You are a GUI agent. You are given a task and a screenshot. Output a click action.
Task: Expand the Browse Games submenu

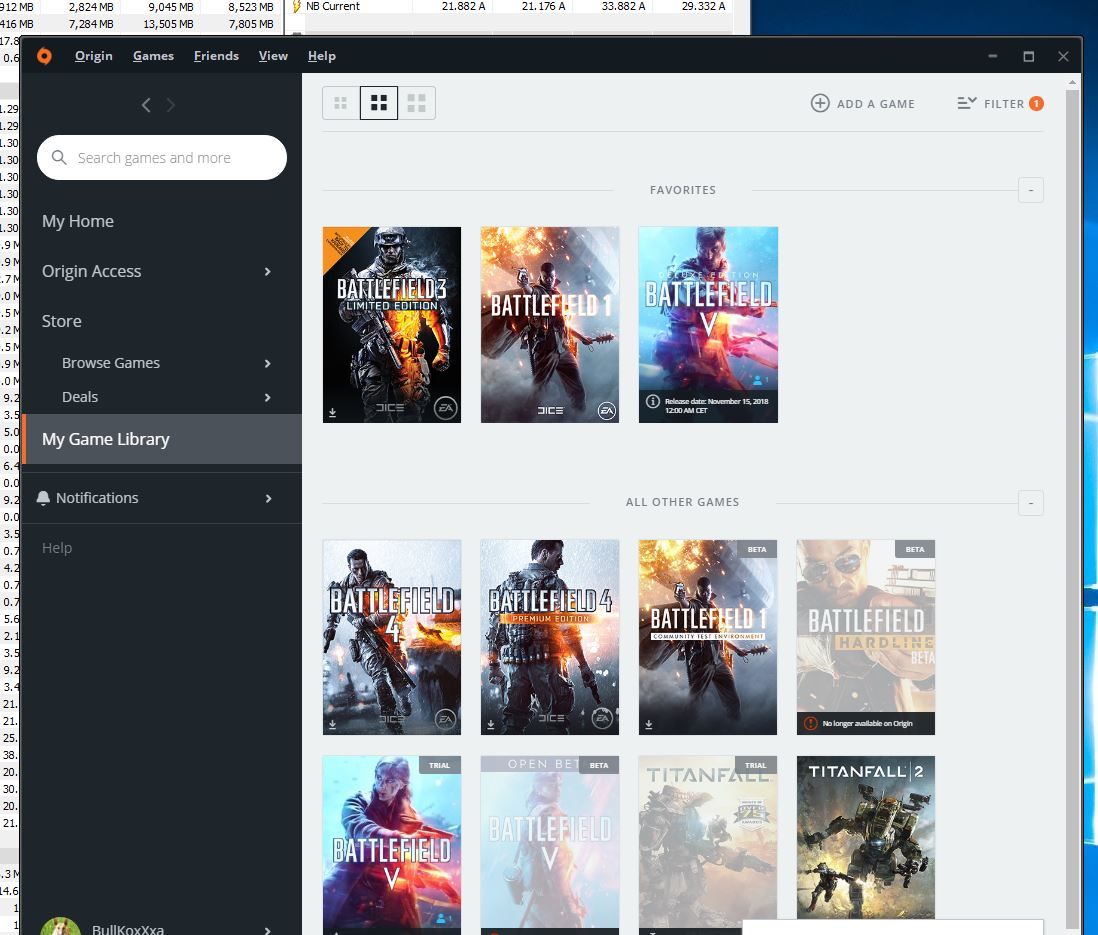pos(267,363)
